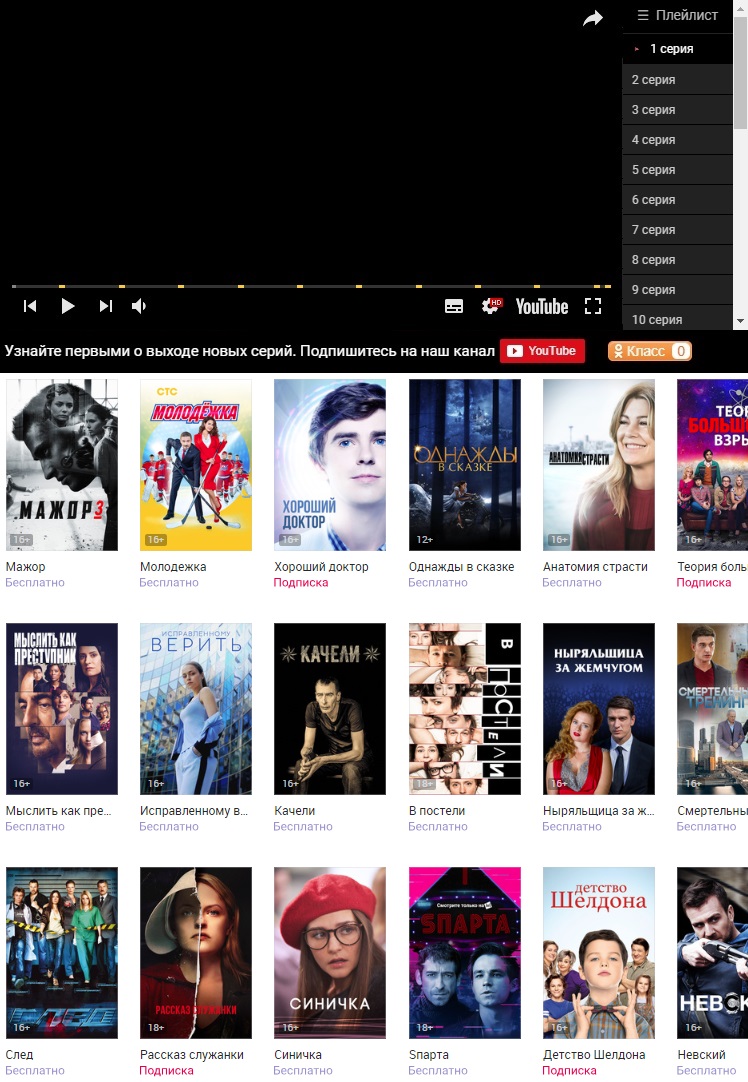Screen dimensions: 748x1082
Task: Open the HD quality settings gear
Action: point(491,306)
